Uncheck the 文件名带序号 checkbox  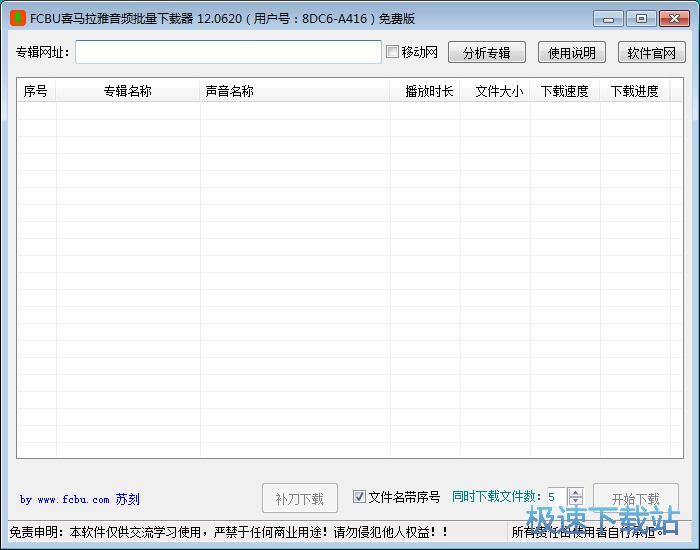coord(359,497)
